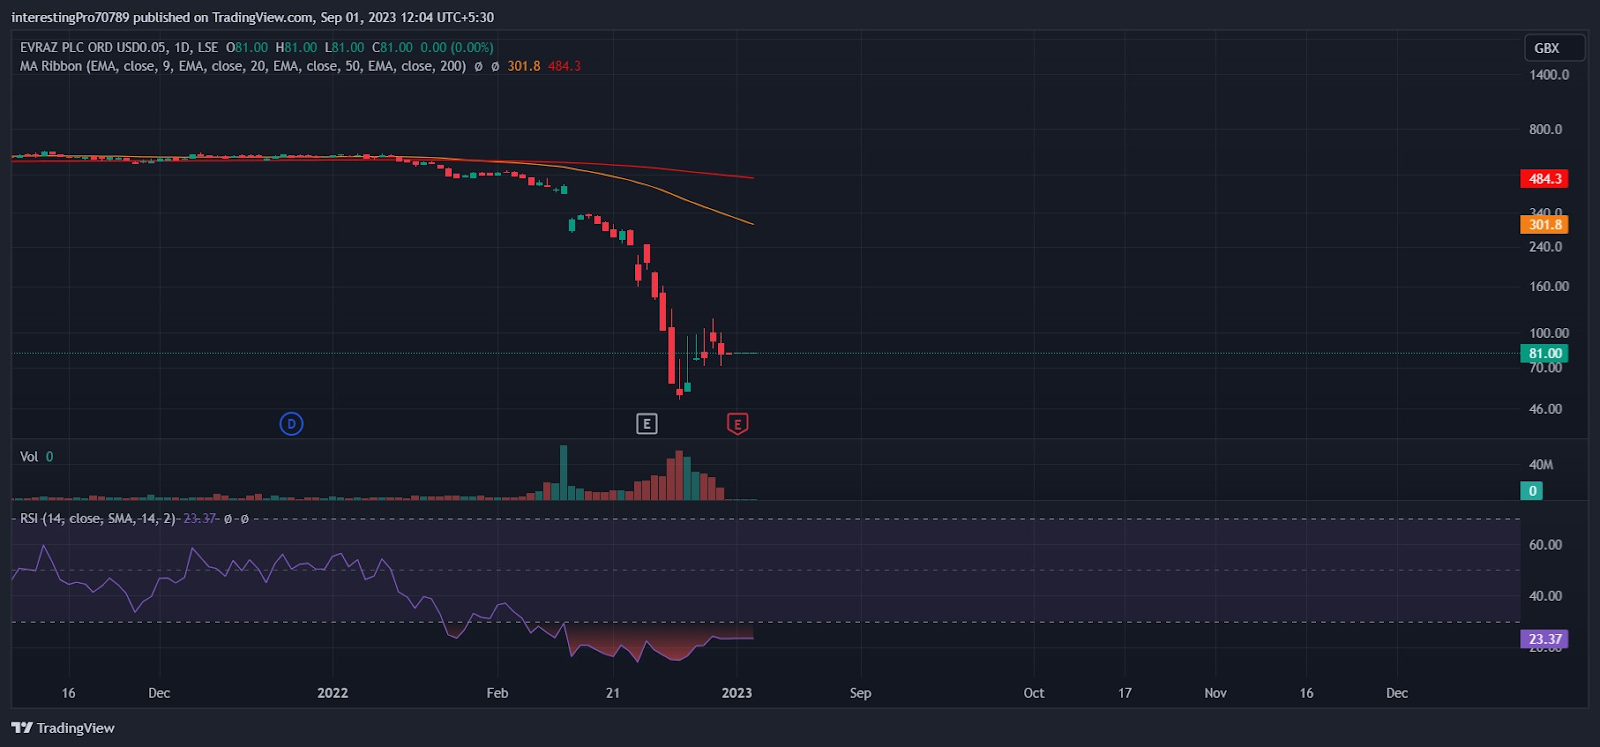Click the 21 label on time axis

click(613, 693)
